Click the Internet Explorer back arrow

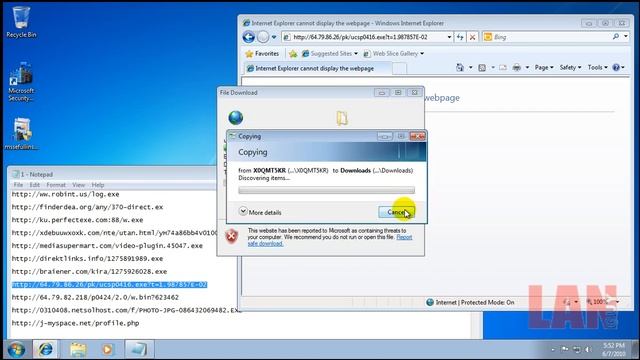point(249,37)
